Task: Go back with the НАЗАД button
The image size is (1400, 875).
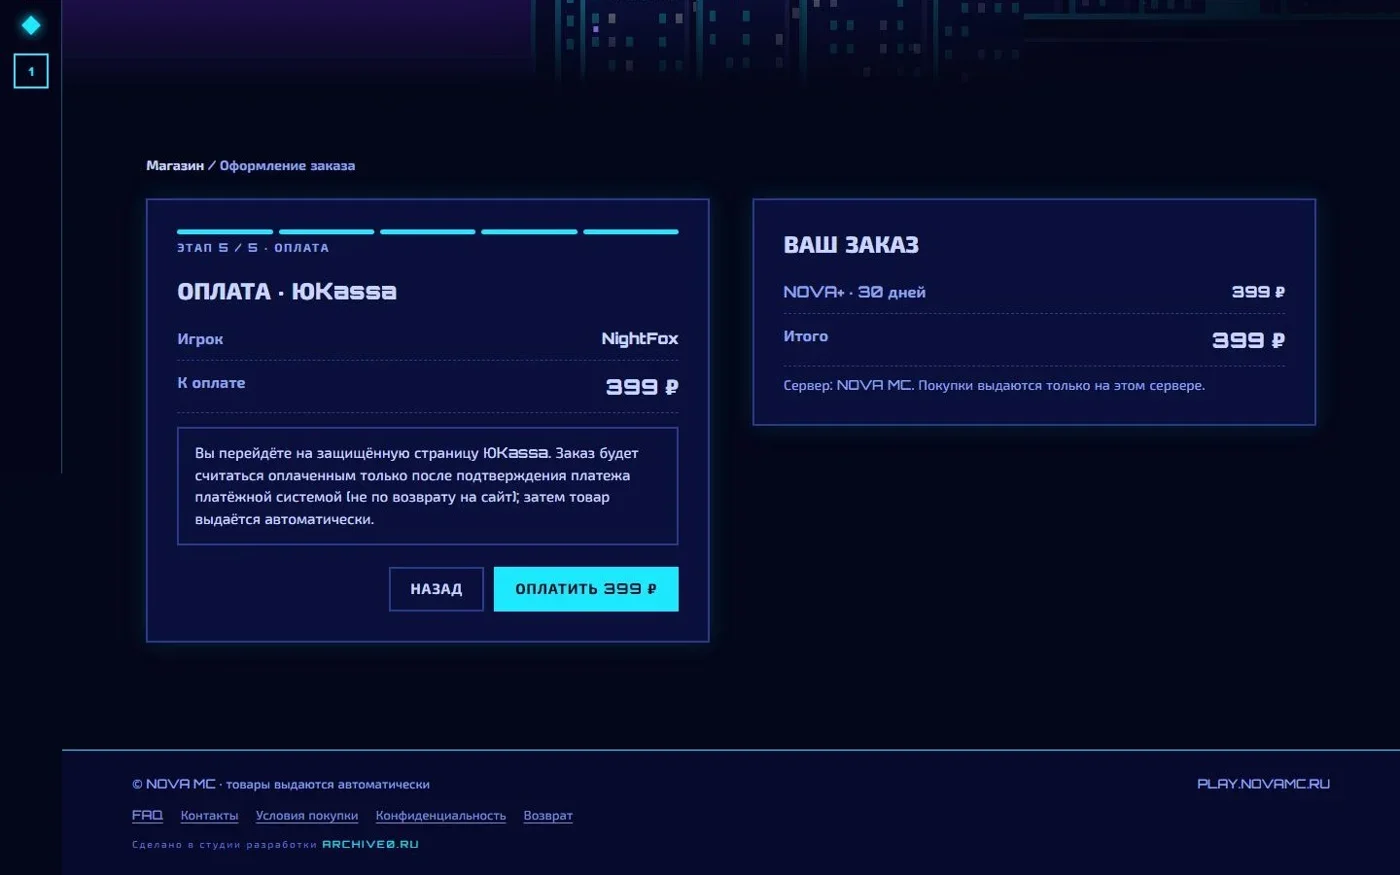Action: (x=436, y=589)
